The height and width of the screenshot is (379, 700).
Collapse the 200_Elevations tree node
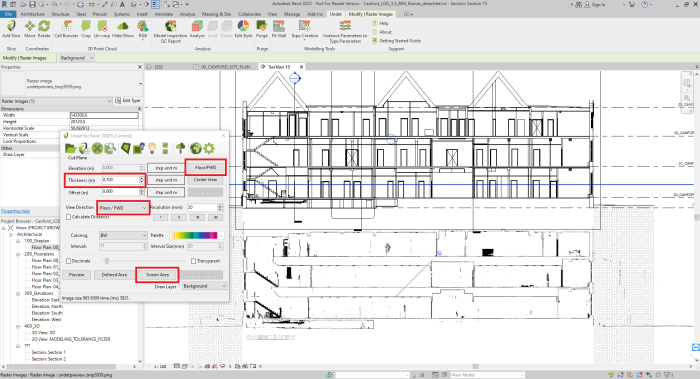(18, 294)
